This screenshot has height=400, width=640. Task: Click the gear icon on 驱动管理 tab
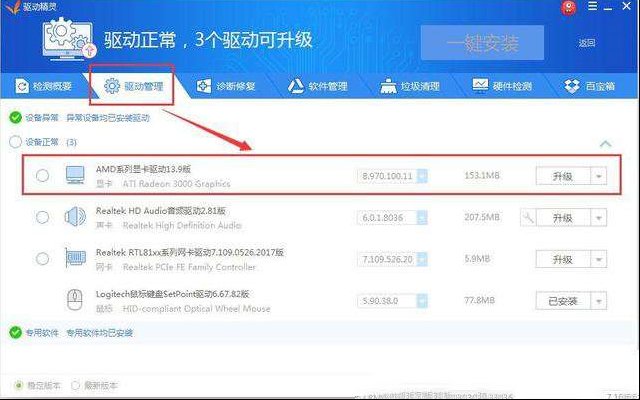pyautogui.click(x=112, y=86)
